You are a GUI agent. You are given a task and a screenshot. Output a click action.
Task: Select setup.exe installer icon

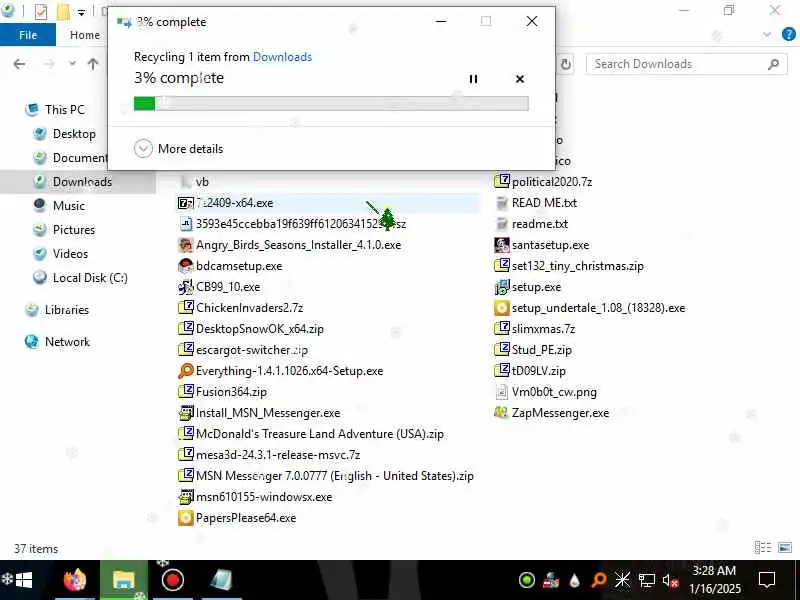pyautogui.click(x=502, y=287)
